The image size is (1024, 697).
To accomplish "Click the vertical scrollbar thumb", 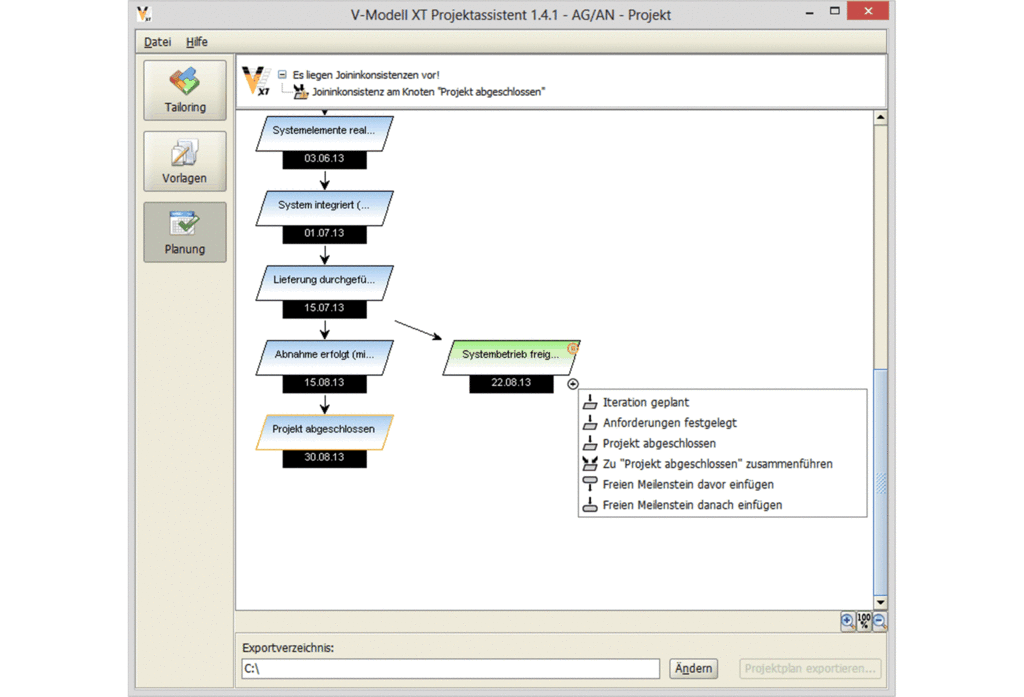I will tap(880, 481).
